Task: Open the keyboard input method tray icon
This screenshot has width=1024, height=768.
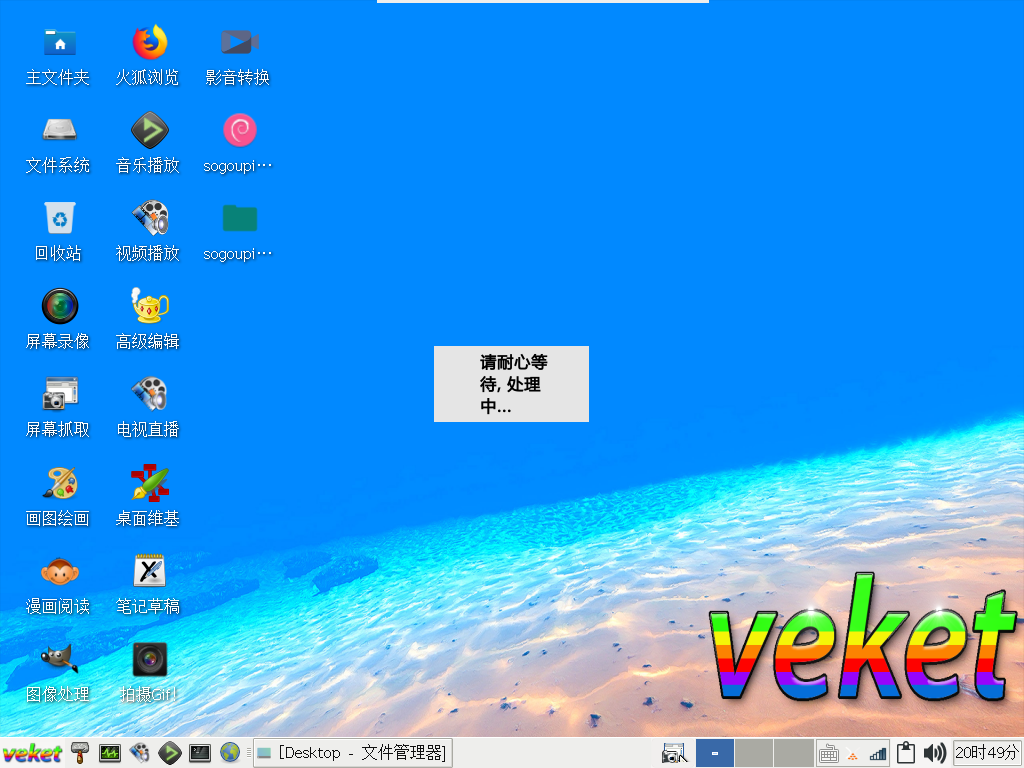Action: pyautogui.click(x=829, y=754)
